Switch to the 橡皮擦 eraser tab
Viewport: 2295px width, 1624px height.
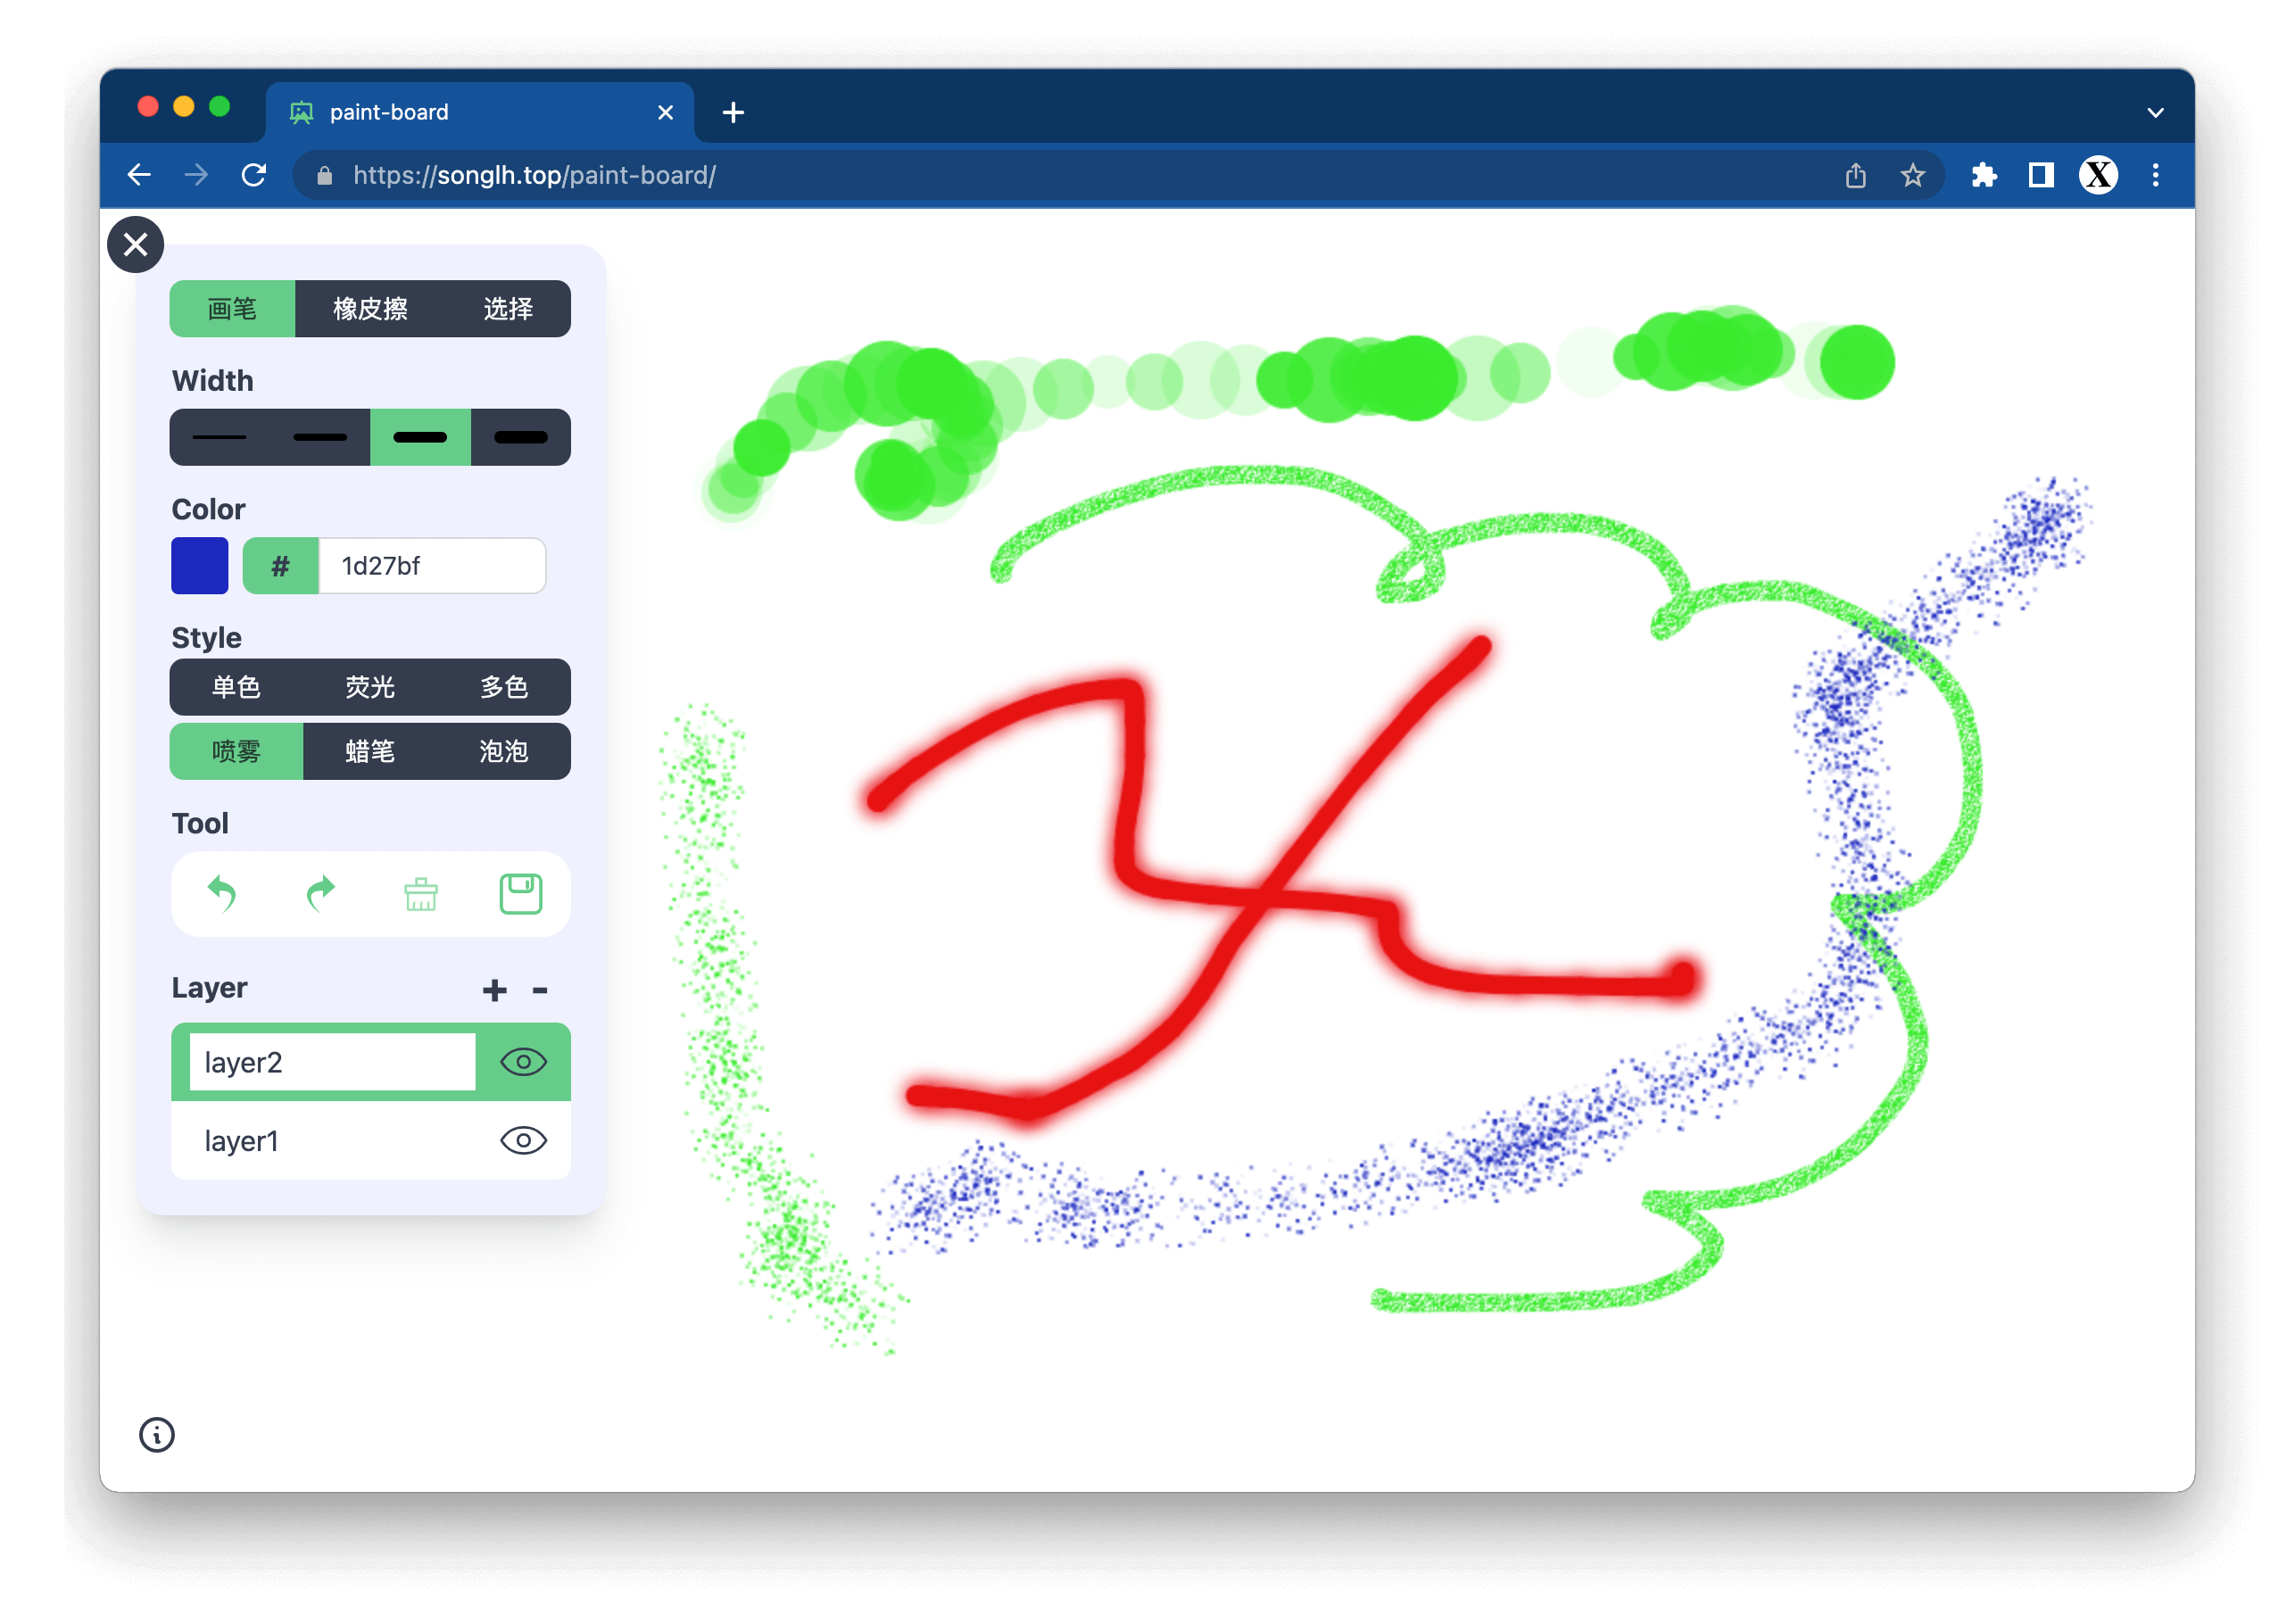tap(370, 309)
